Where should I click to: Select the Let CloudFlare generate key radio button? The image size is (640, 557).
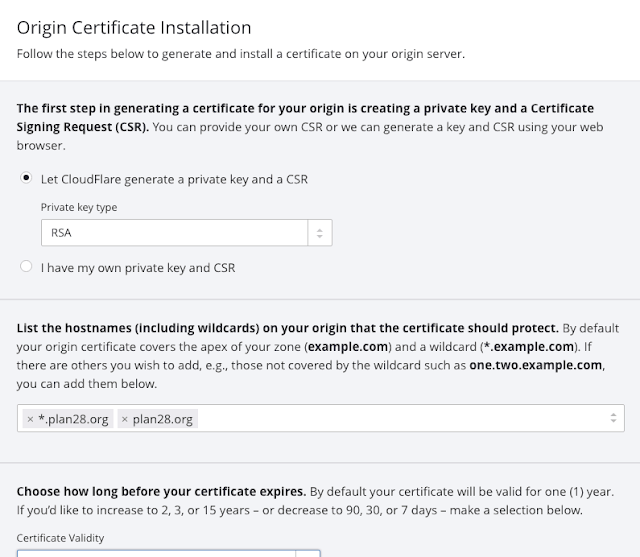pyautogui.click(x=26, y=179)
